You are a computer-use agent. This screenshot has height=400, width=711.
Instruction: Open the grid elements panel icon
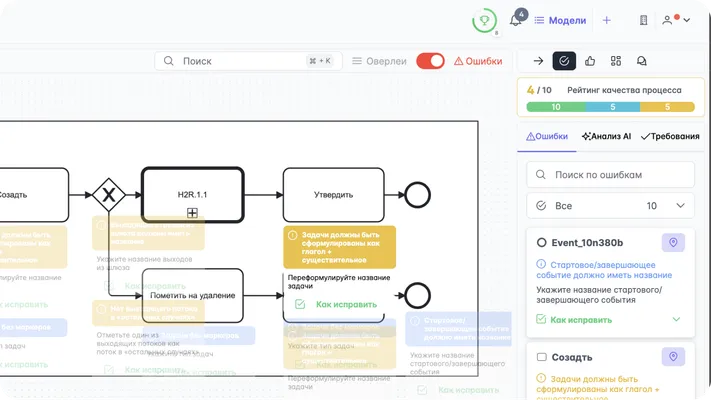pyautogui.click(x=616, y=61)
